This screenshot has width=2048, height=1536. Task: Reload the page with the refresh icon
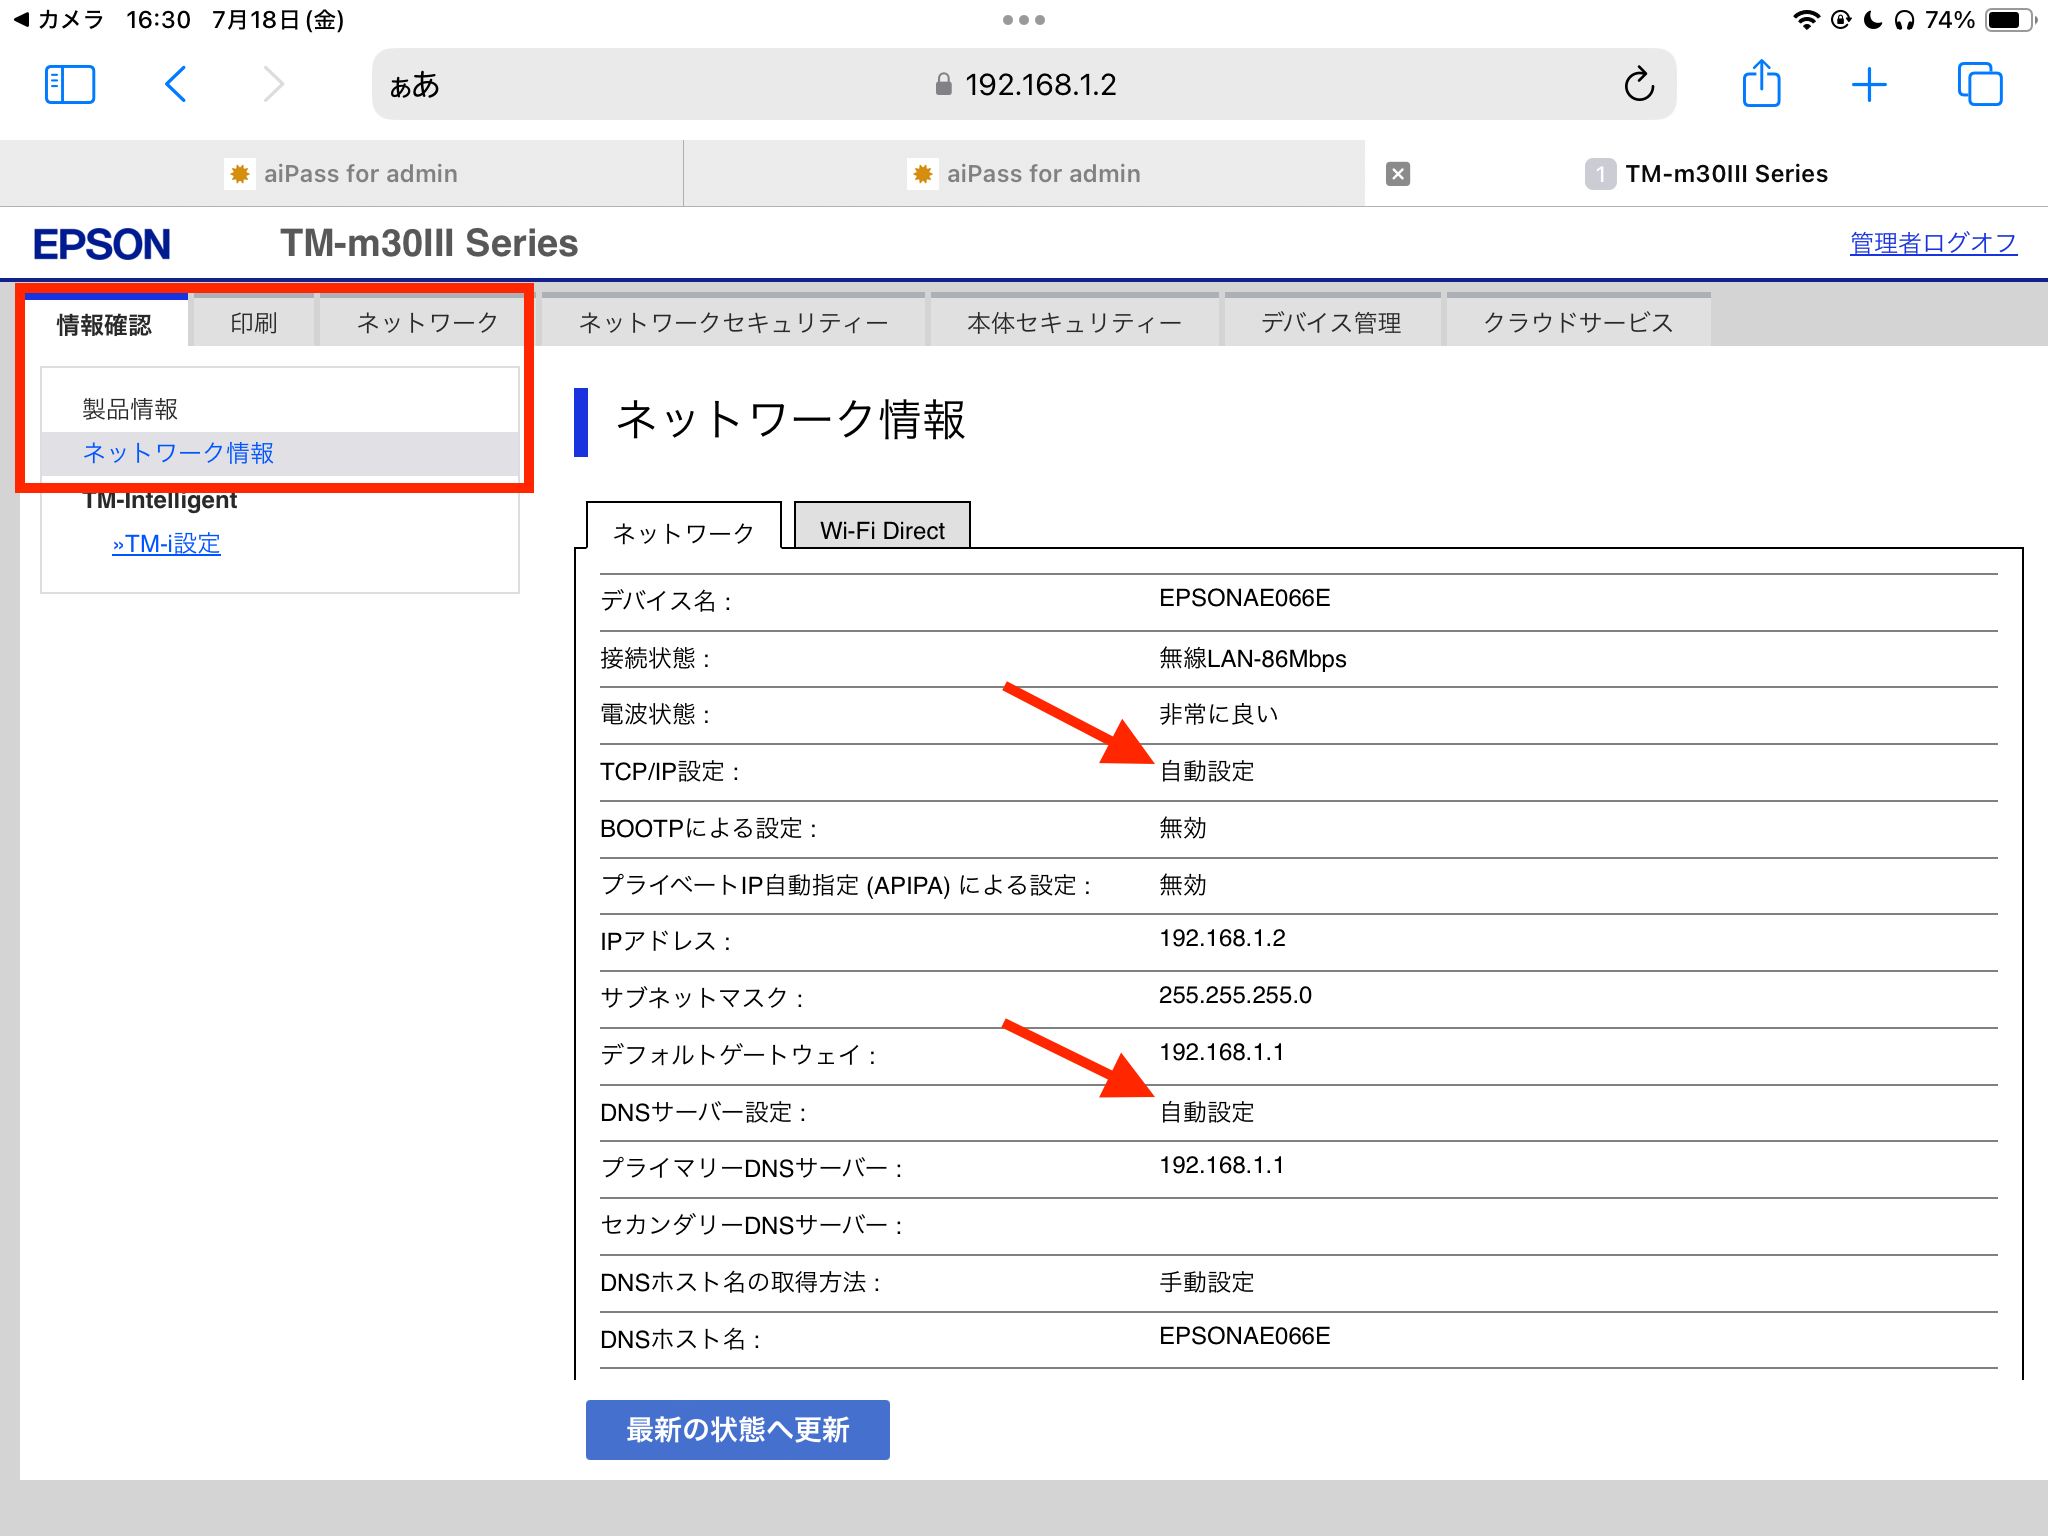(1639, 85)
